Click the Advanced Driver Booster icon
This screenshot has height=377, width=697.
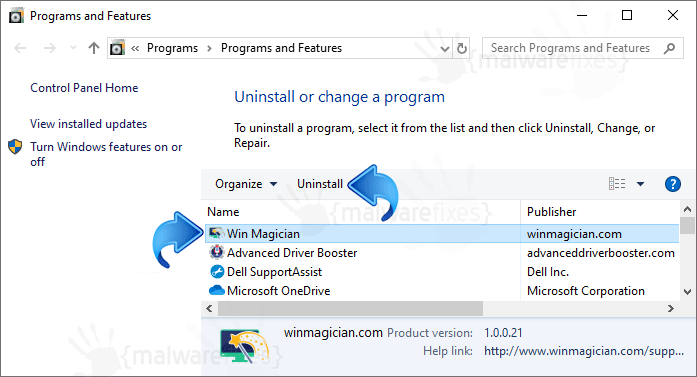(216, 252)
